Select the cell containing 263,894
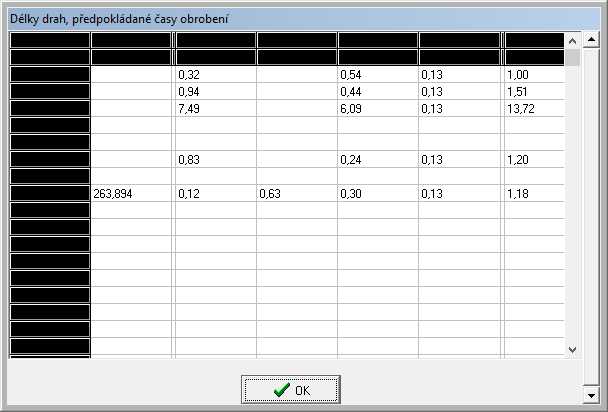Screen dimensions: 608x412 click(x=132, y=194)
